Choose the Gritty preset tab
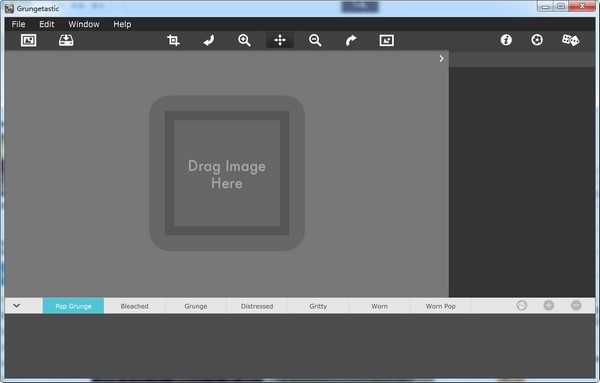Viewport: 600px width, 383px height. pyautogui.click(x=318, y=306)
